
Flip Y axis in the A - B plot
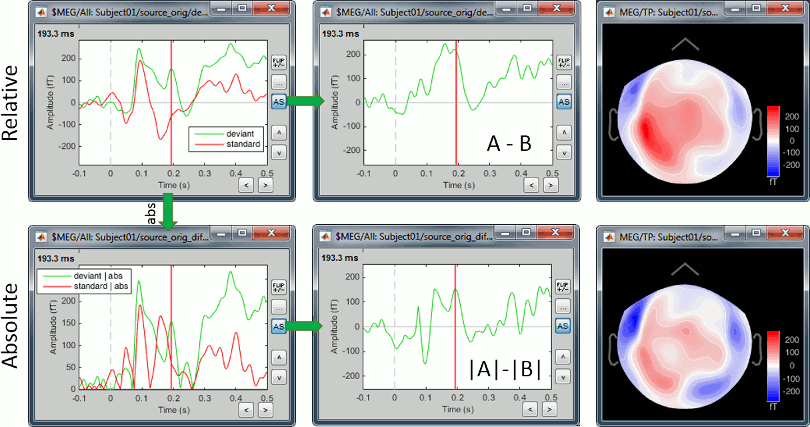tap(564, 62)
